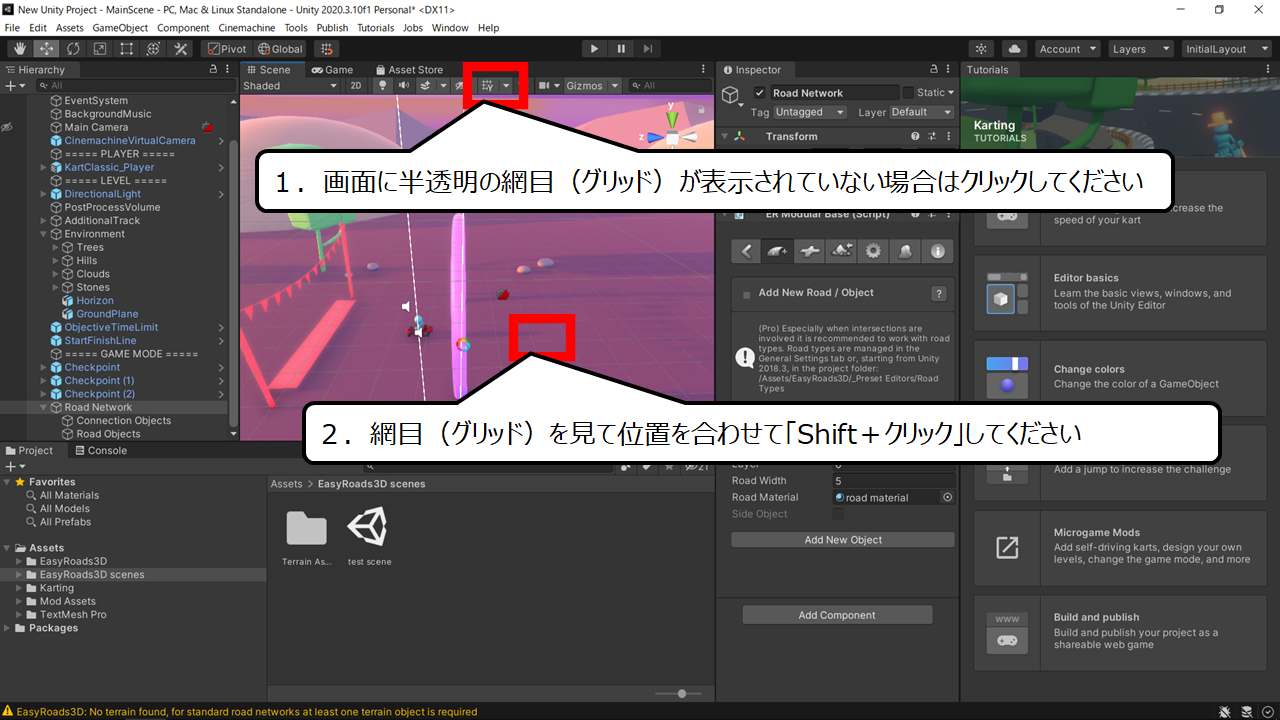
Task: Open Transform component help icon
Action: point(915,136)
